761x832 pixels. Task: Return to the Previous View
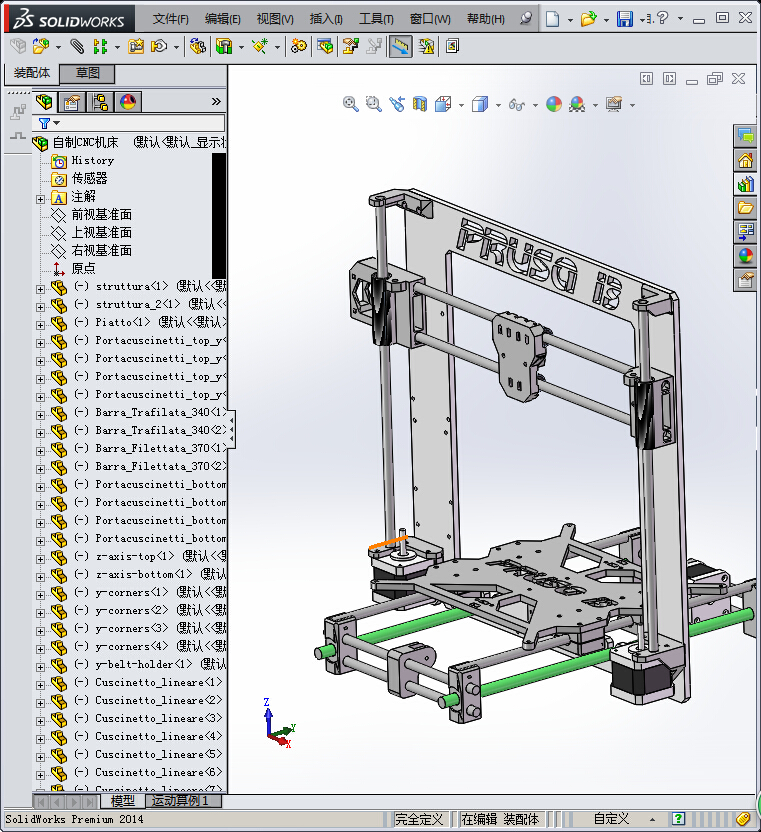(x=397, y=104)
